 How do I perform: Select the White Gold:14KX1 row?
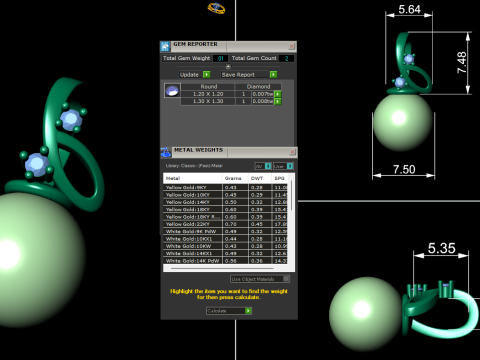(x=225, y=253)
